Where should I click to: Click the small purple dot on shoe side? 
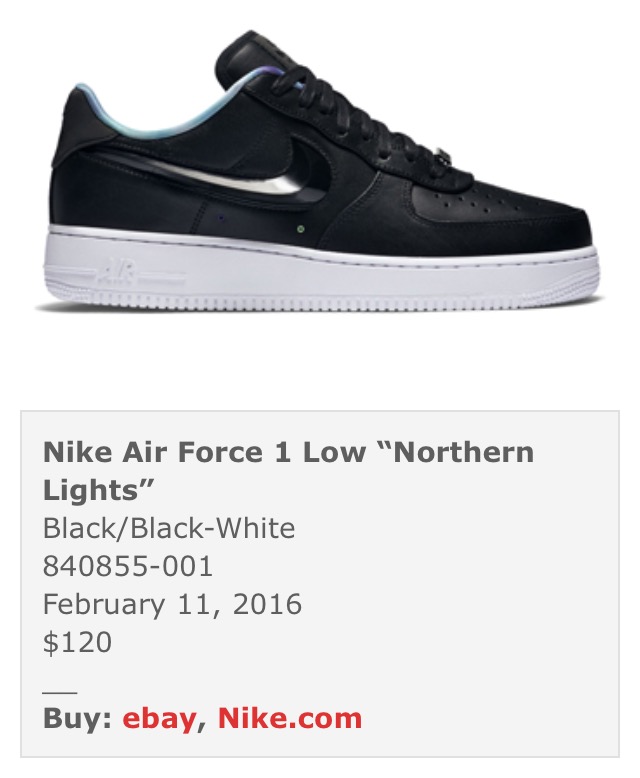coord(220,218)
